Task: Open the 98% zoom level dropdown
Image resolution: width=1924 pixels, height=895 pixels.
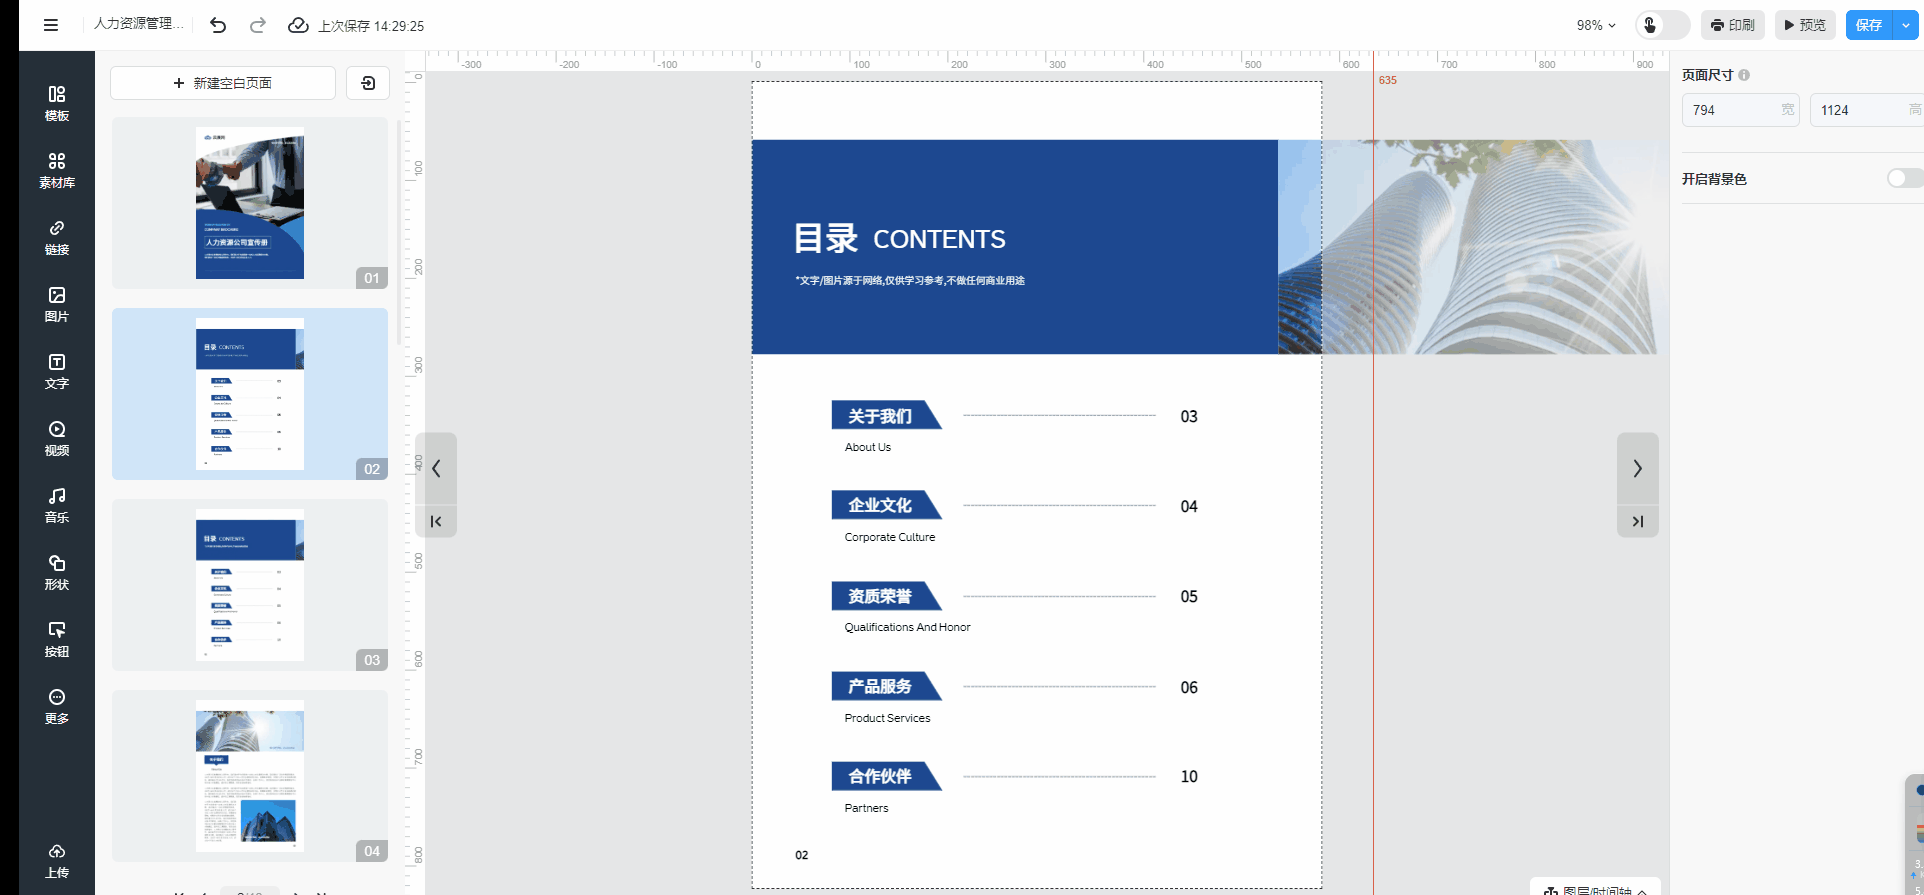Action: [x=1595, y=25]
